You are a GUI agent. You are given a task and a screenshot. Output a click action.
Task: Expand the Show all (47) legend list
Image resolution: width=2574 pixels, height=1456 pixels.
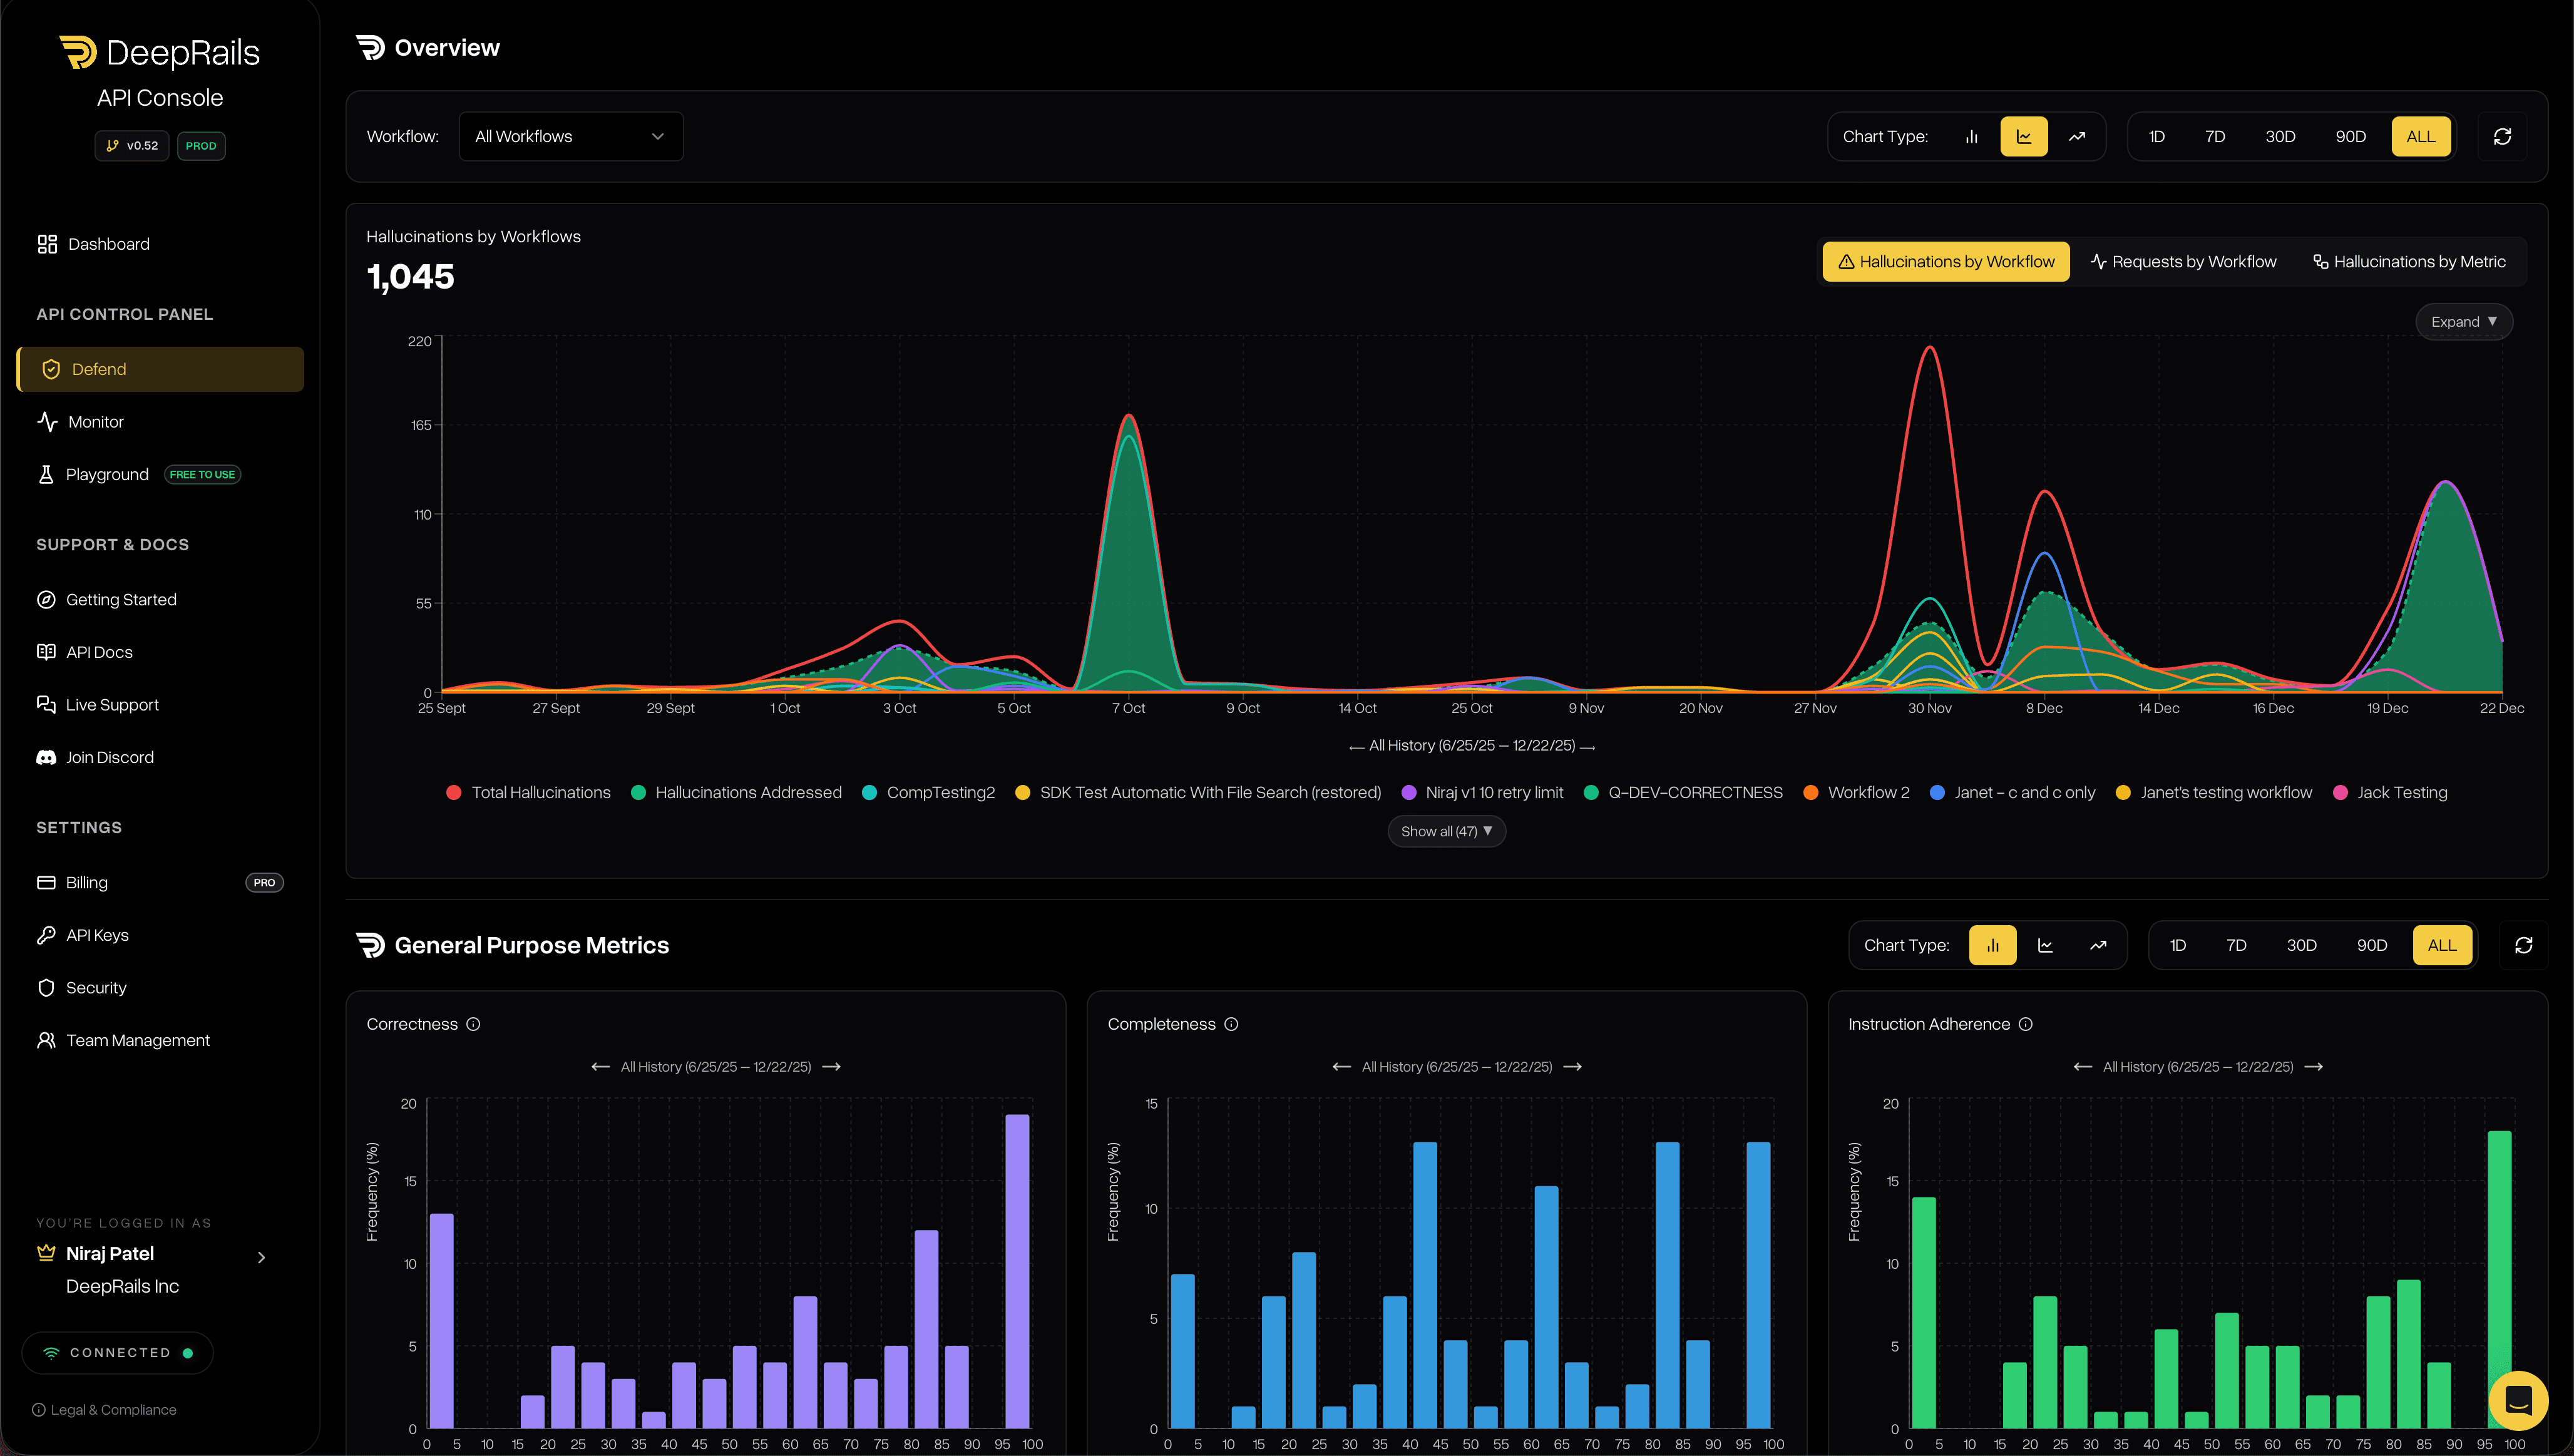[1446, 831]
